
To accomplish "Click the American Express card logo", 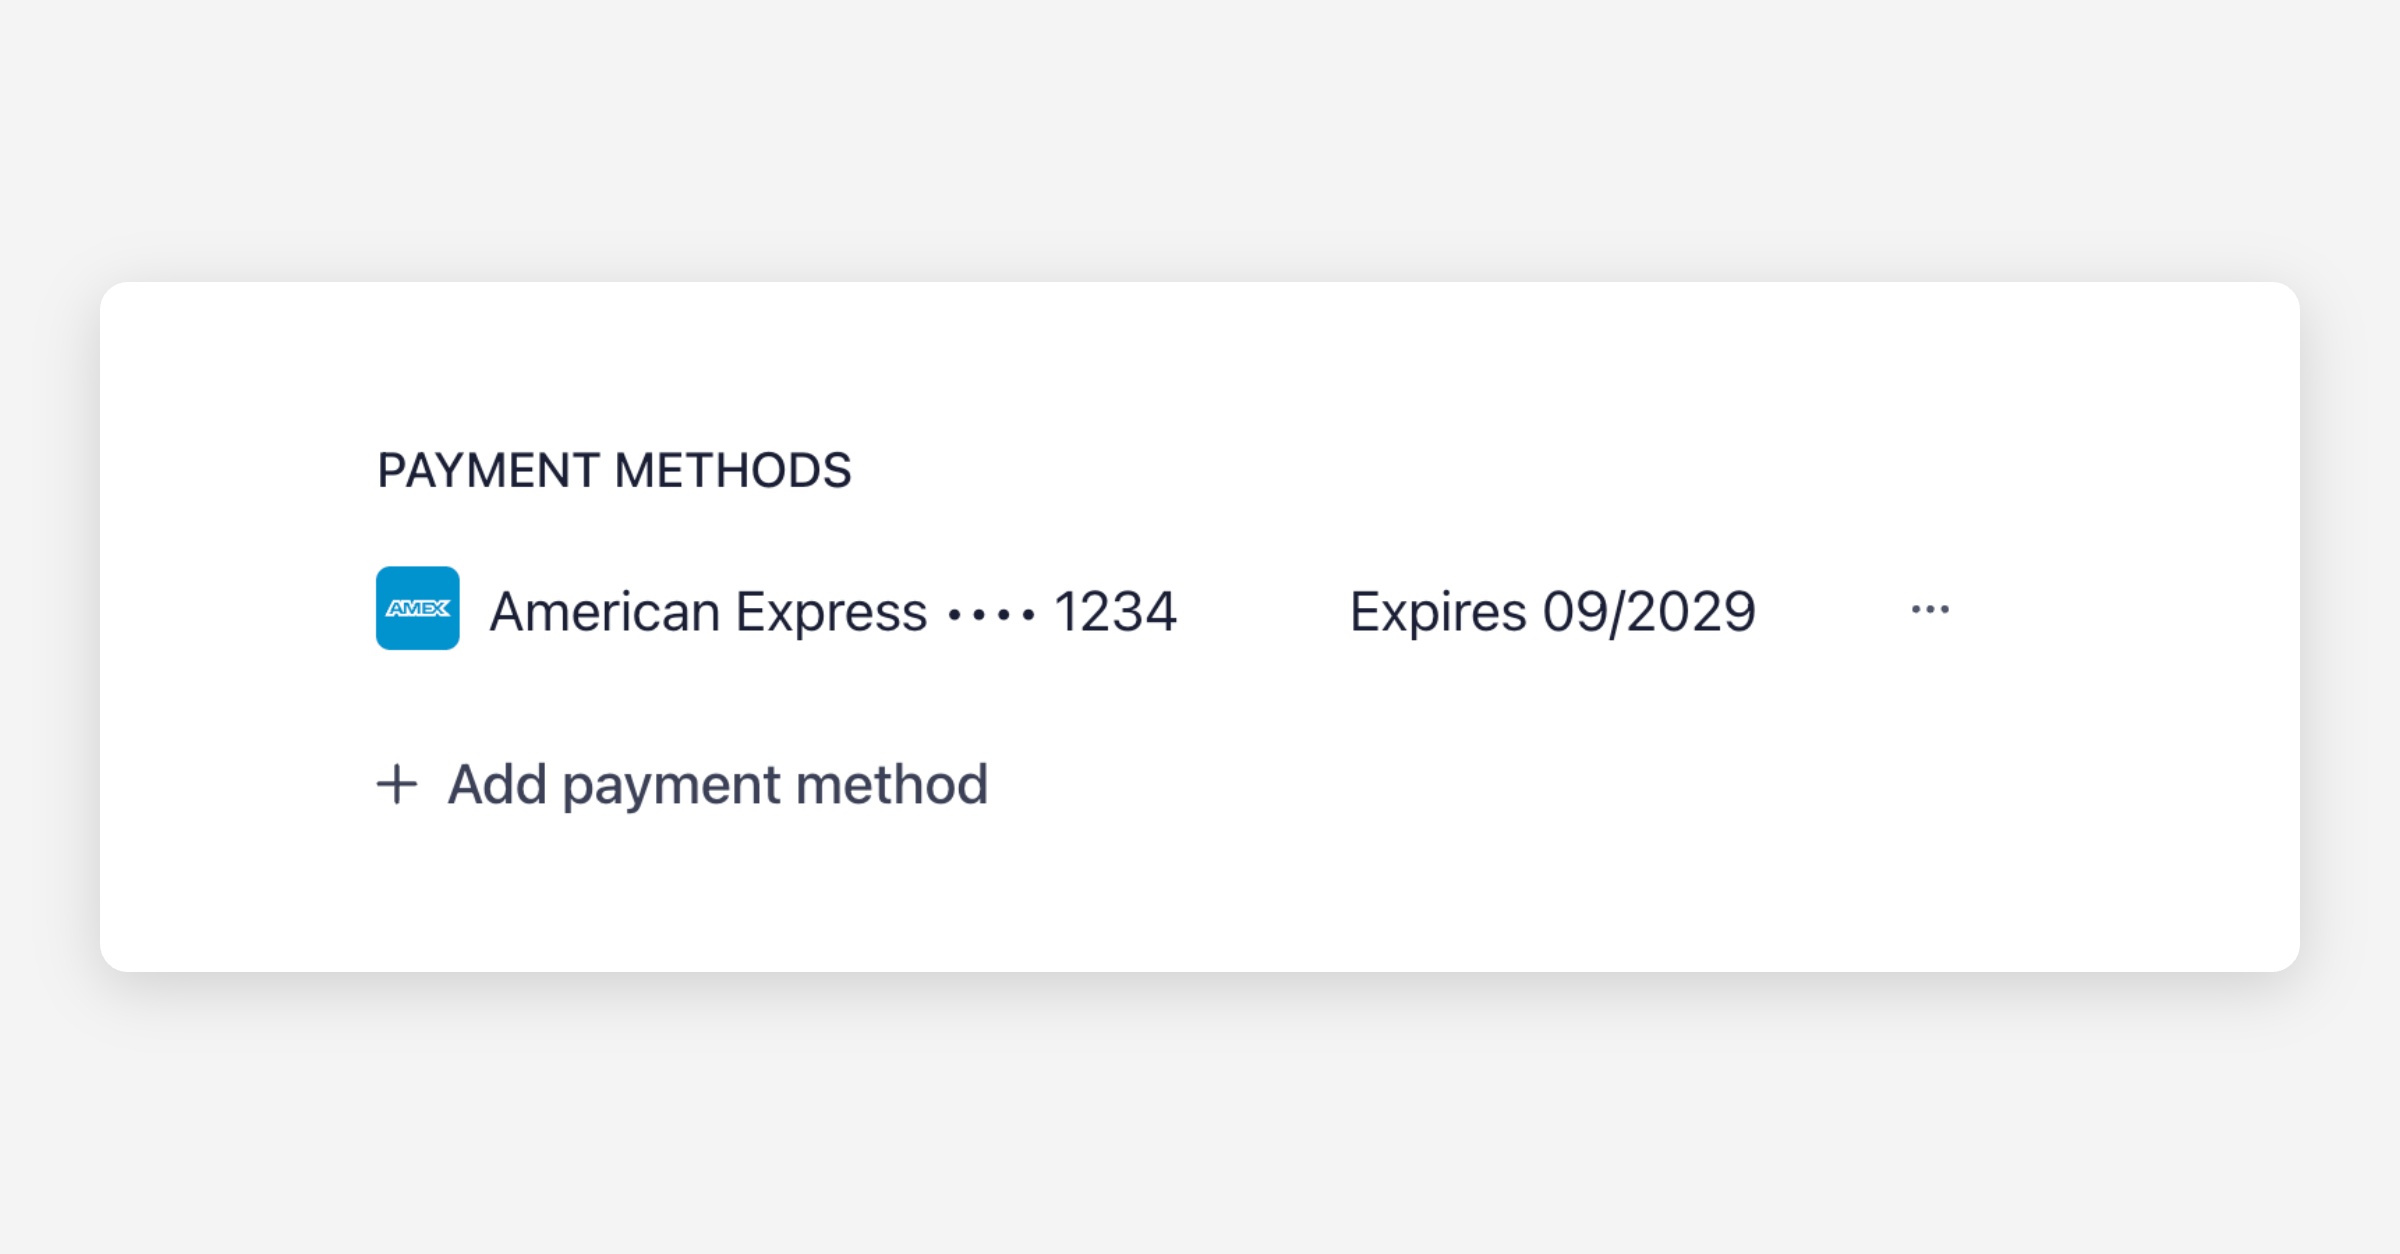I will [x=417, y=608].
